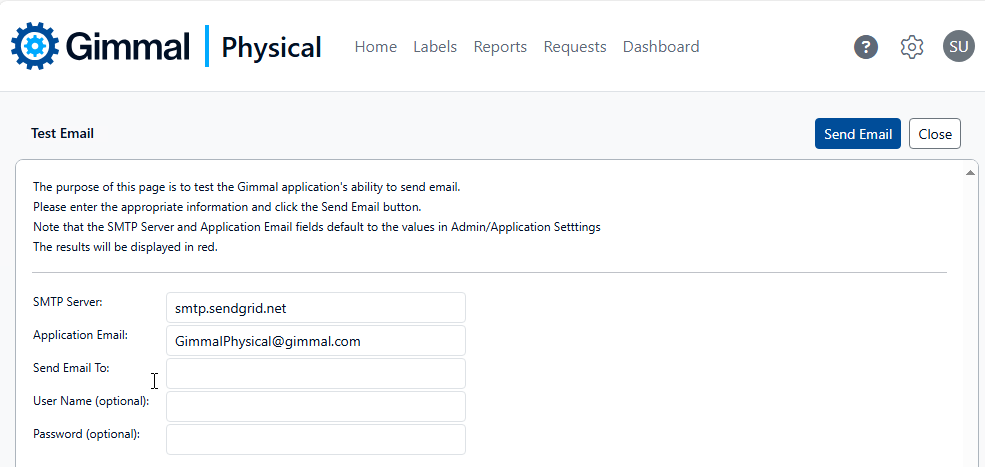Click the User Name (optional) field
The image size is (985, 467).
click(x=316, y=407)
